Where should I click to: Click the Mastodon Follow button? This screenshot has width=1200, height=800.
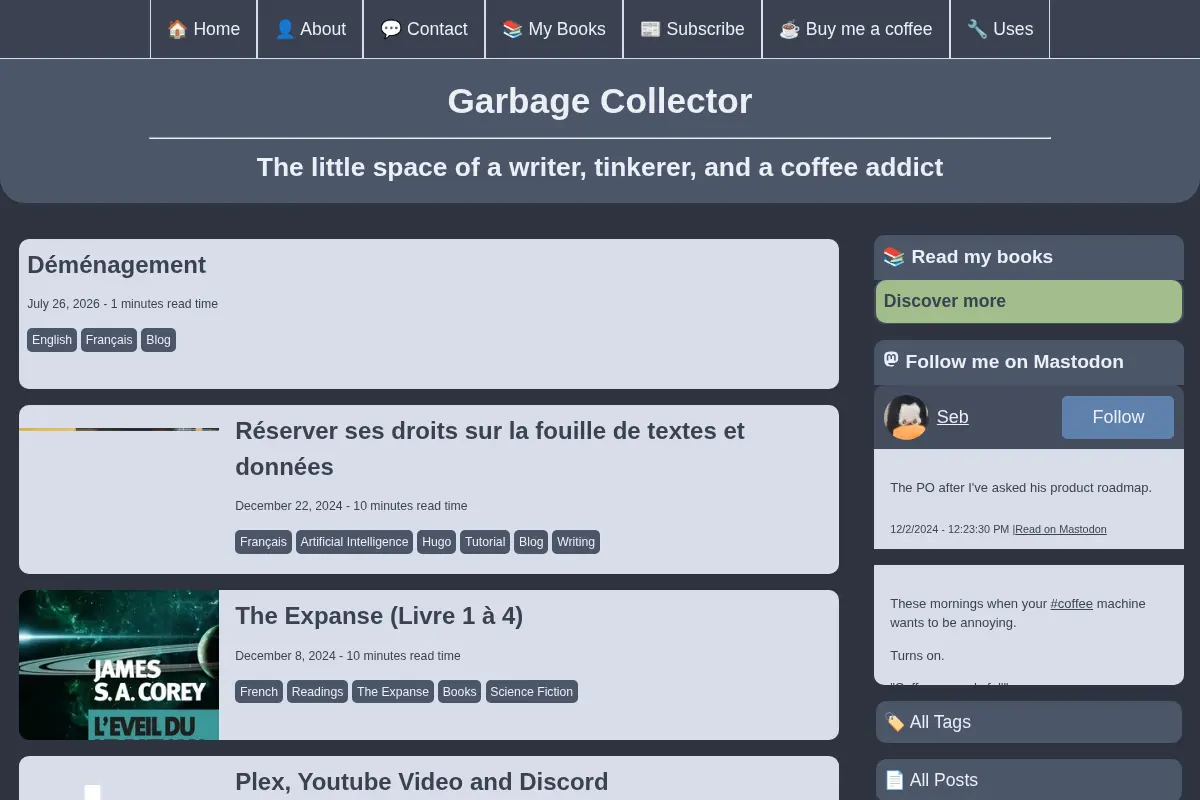click(1118, 417)
